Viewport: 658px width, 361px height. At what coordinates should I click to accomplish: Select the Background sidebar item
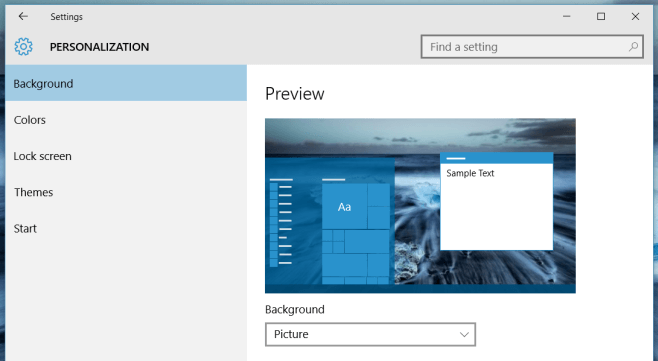click(x=126, y=83)
